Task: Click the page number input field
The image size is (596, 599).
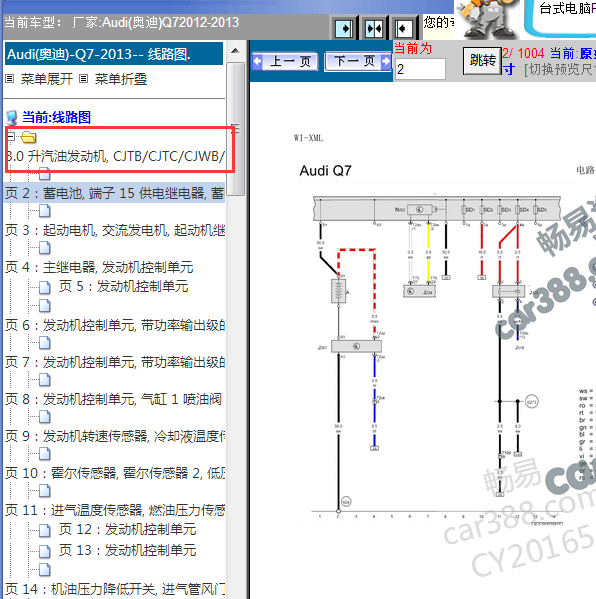Action: pyautogui.click(x=420, y=69)
